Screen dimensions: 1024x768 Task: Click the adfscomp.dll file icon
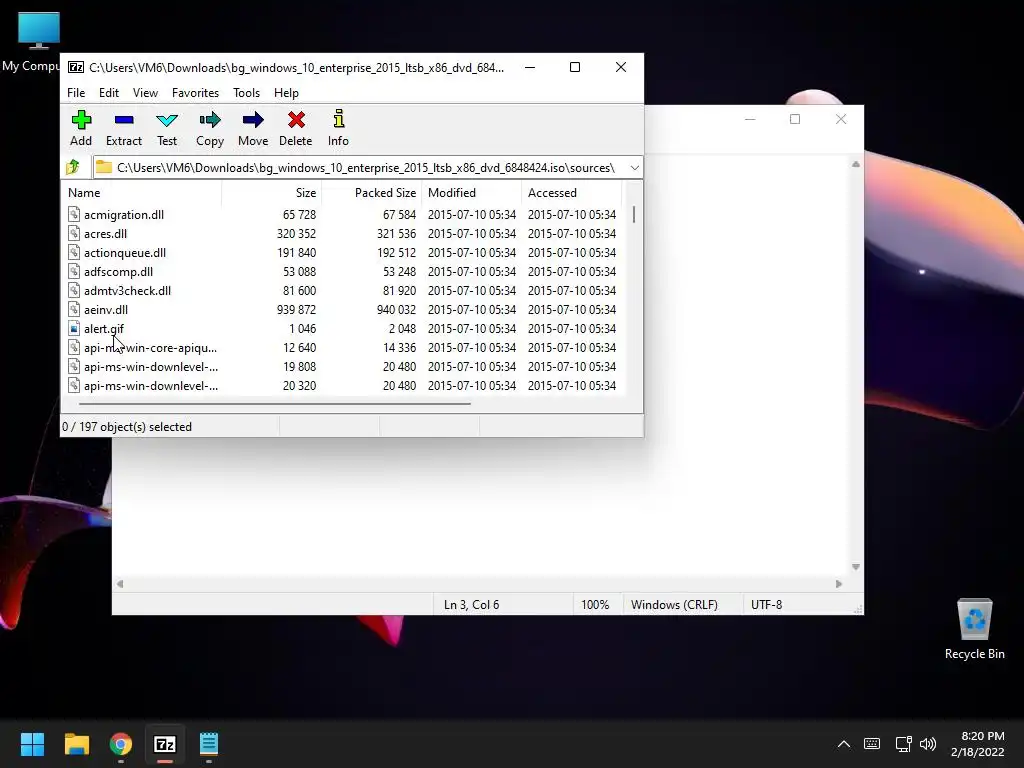[x=74, y=272]
